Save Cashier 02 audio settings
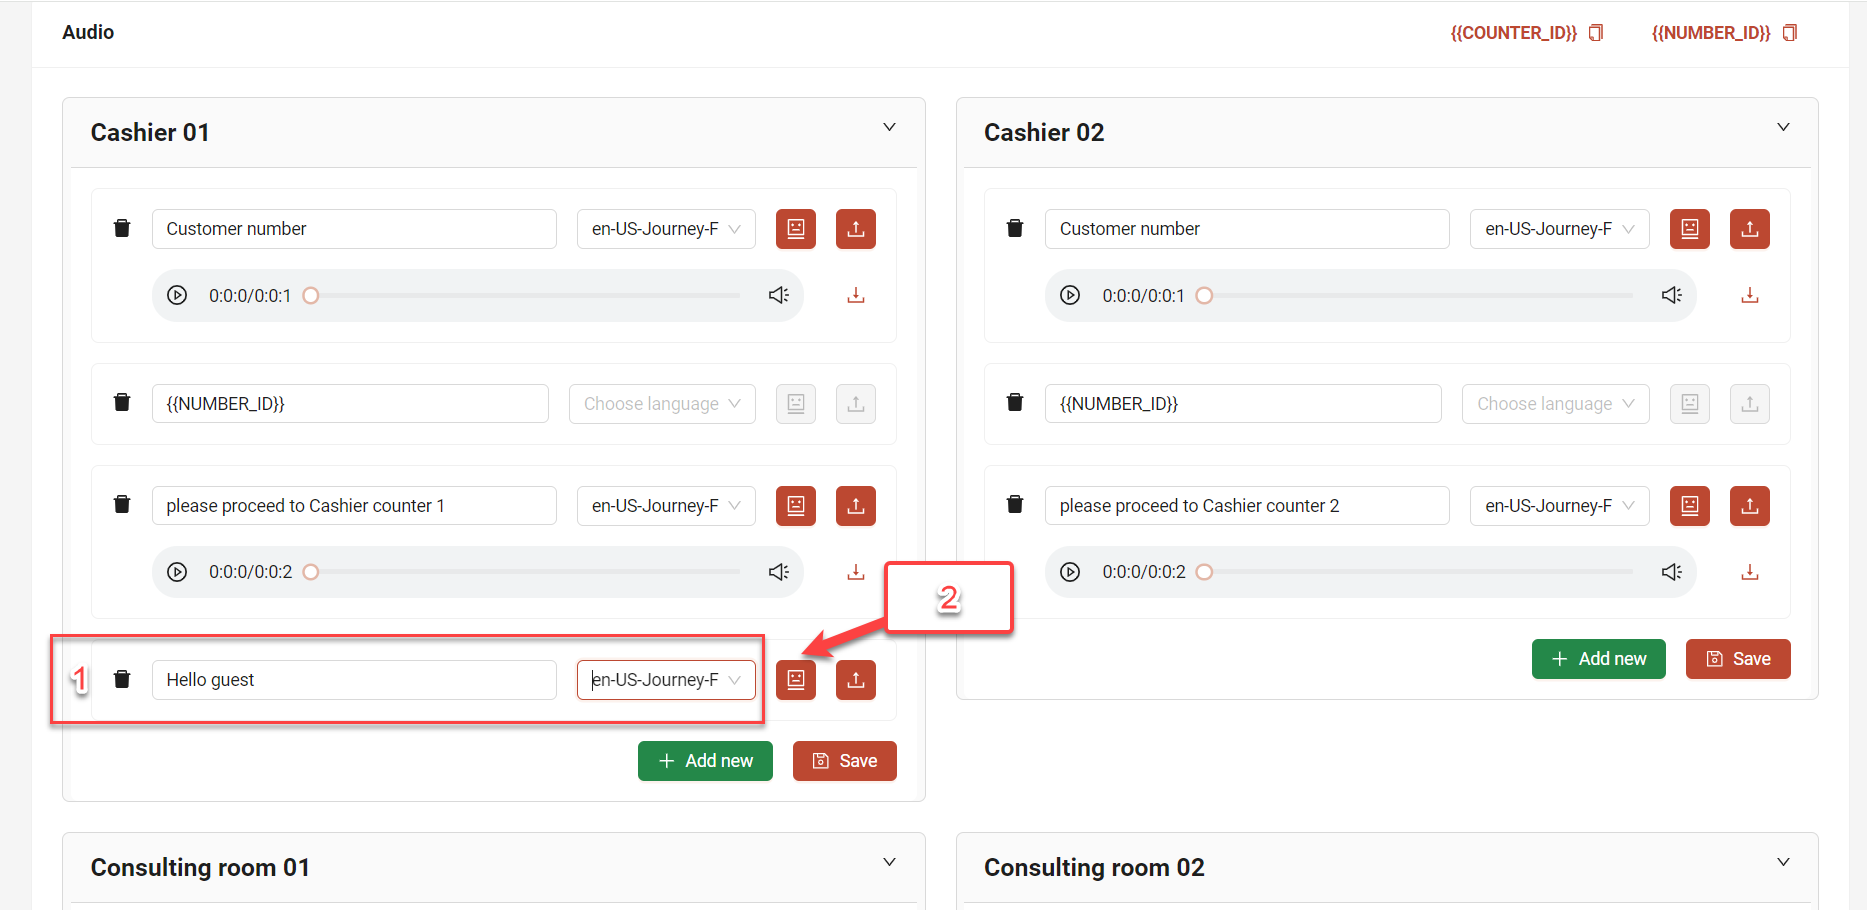The width and height of the screenshot is (1867, 910). (1738, 659)
